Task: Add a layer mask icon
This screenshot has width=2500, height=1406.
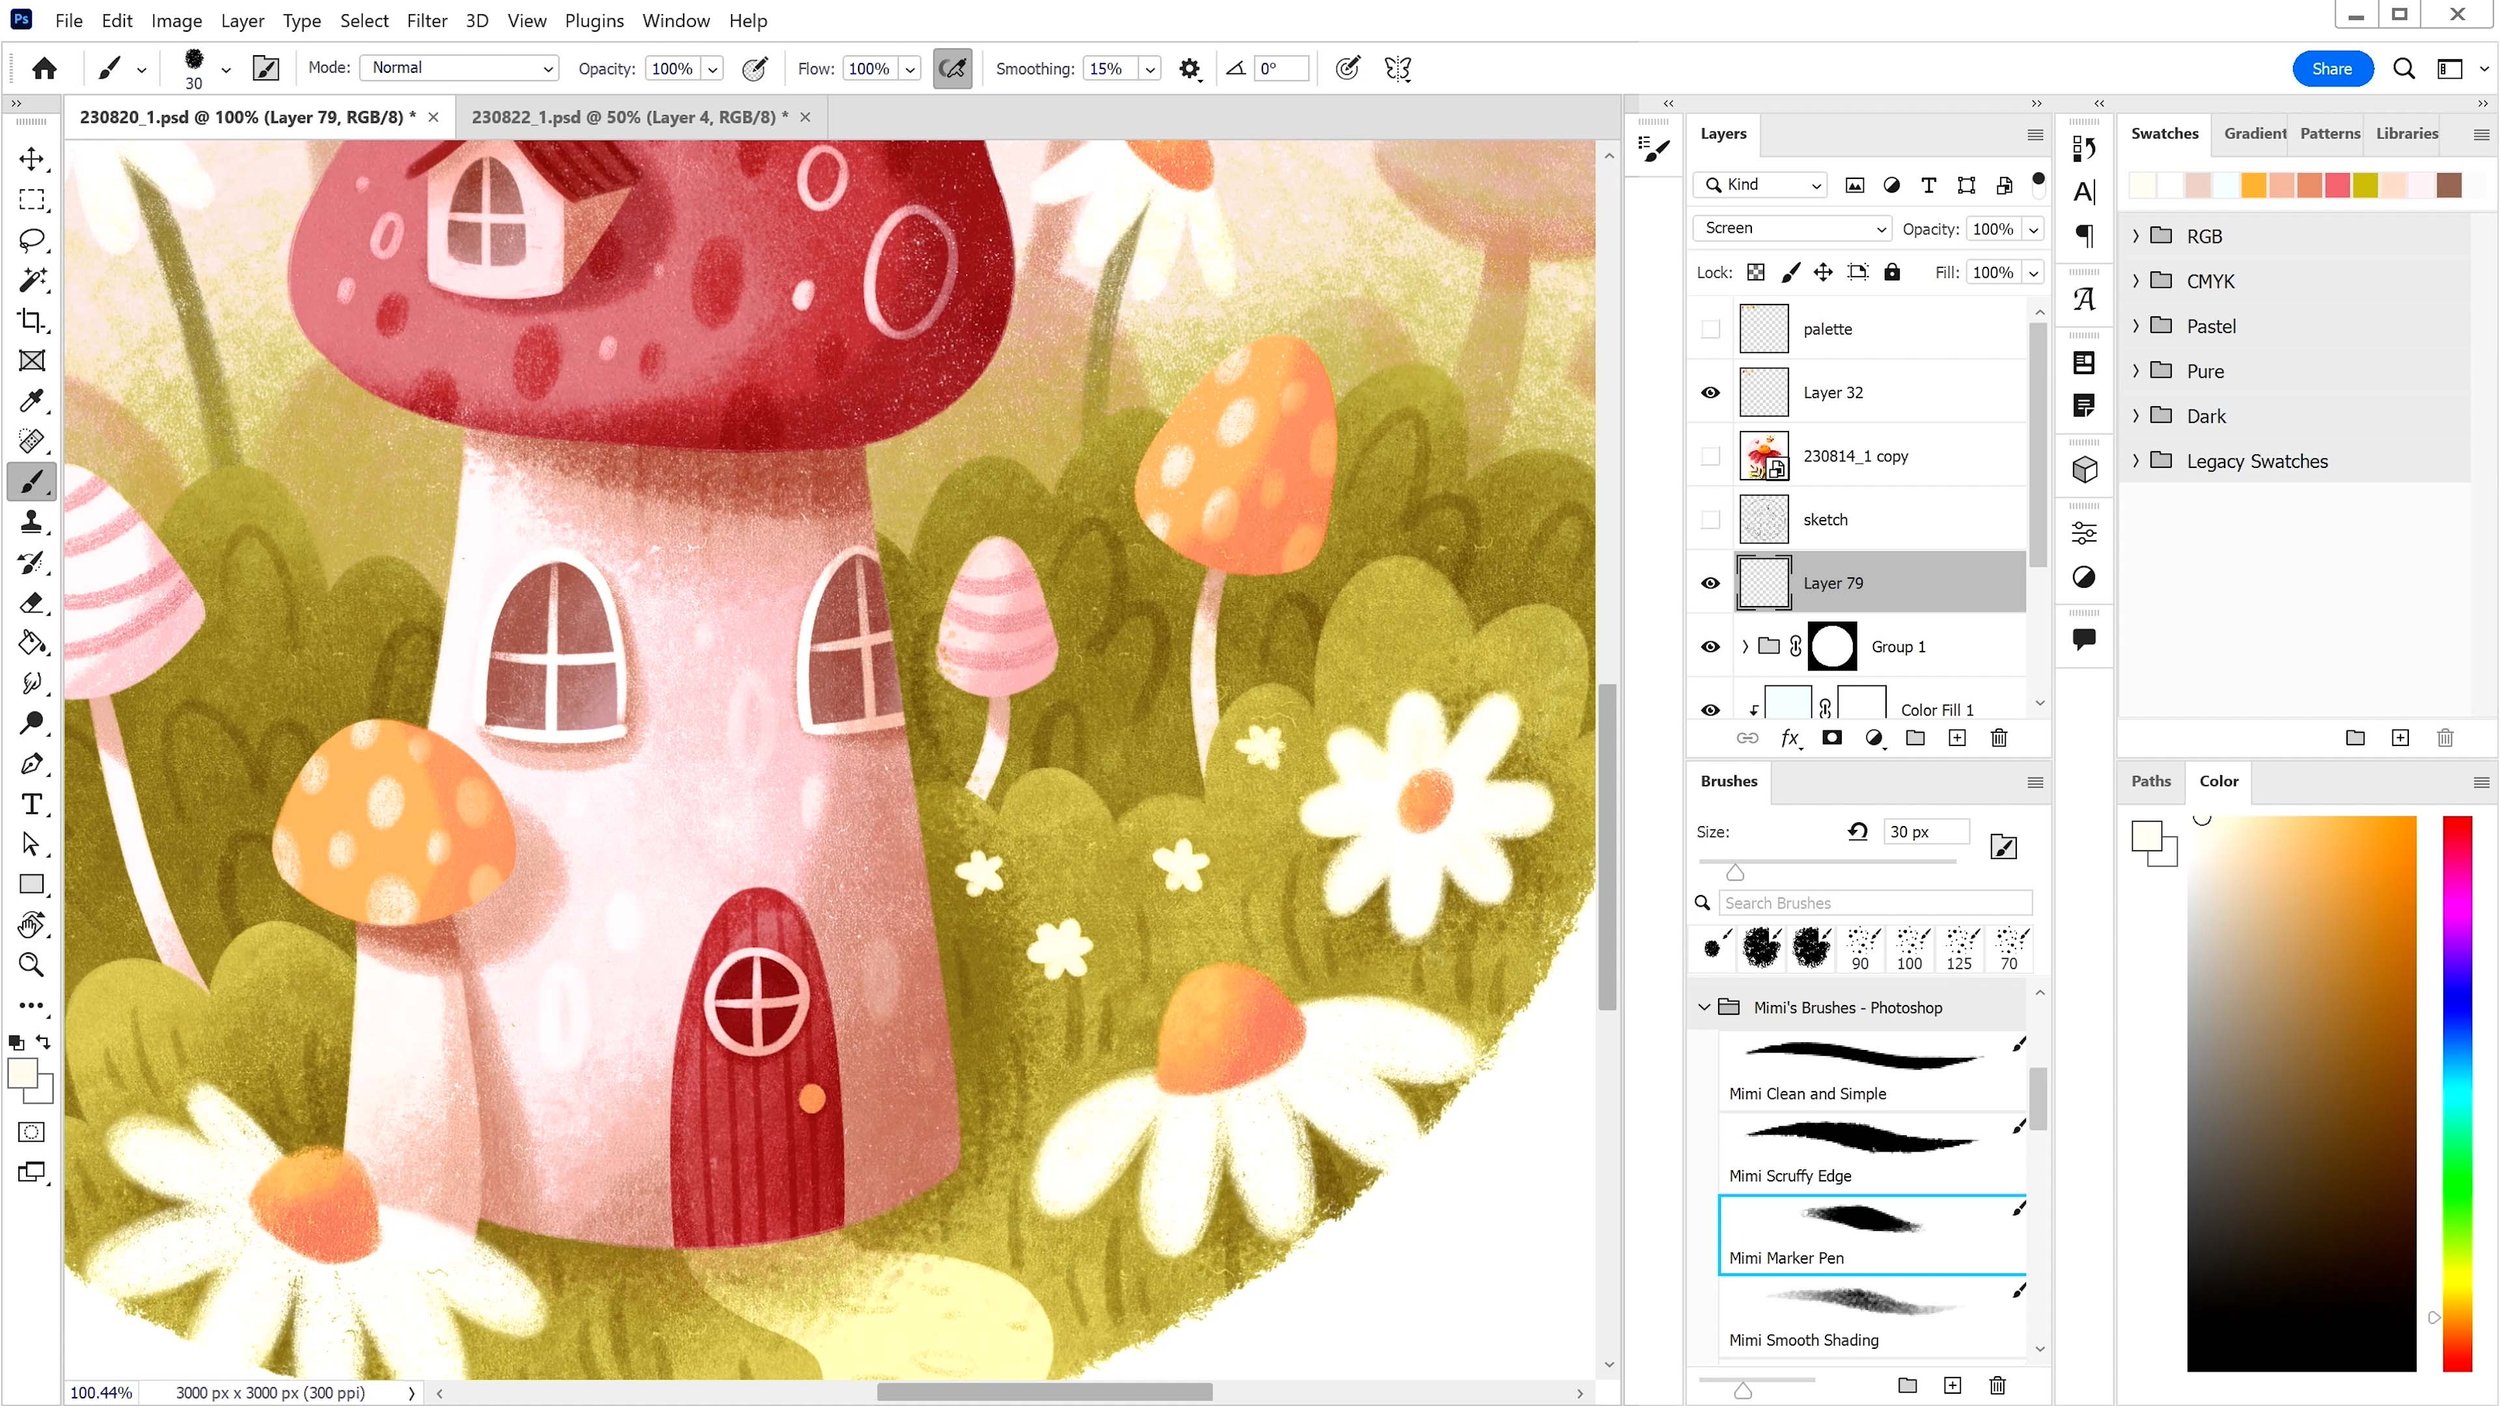Action: click(x=1832, y=738)
